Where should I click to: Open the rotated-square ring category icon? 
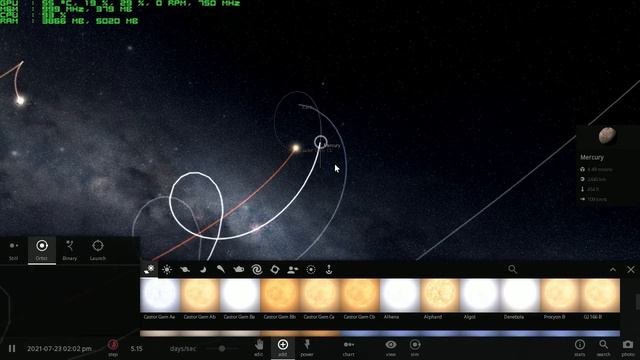[275, 269]
